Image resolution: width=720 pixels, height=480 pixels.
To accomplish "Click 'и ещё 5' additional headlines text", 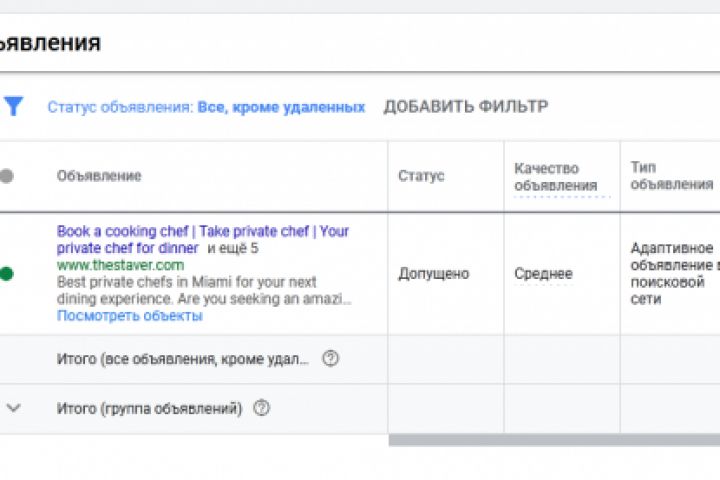I will tap(233, 248).
